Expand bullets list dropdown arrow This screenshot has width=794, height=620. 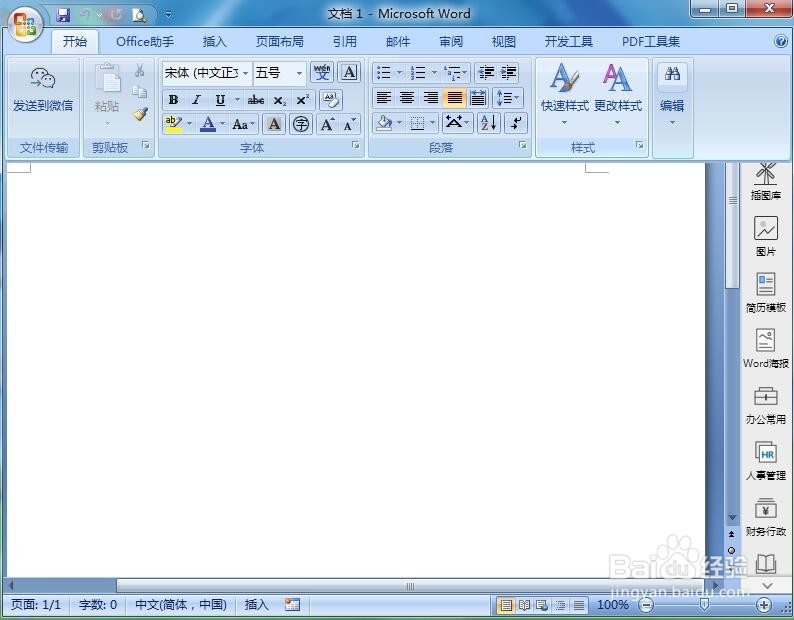(399, 73)
